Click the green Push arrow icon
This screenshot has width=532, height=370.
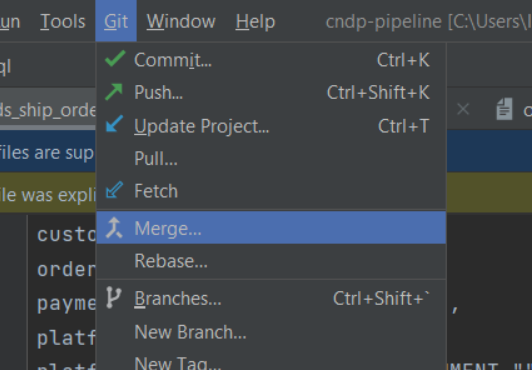[x=114, y=92]
